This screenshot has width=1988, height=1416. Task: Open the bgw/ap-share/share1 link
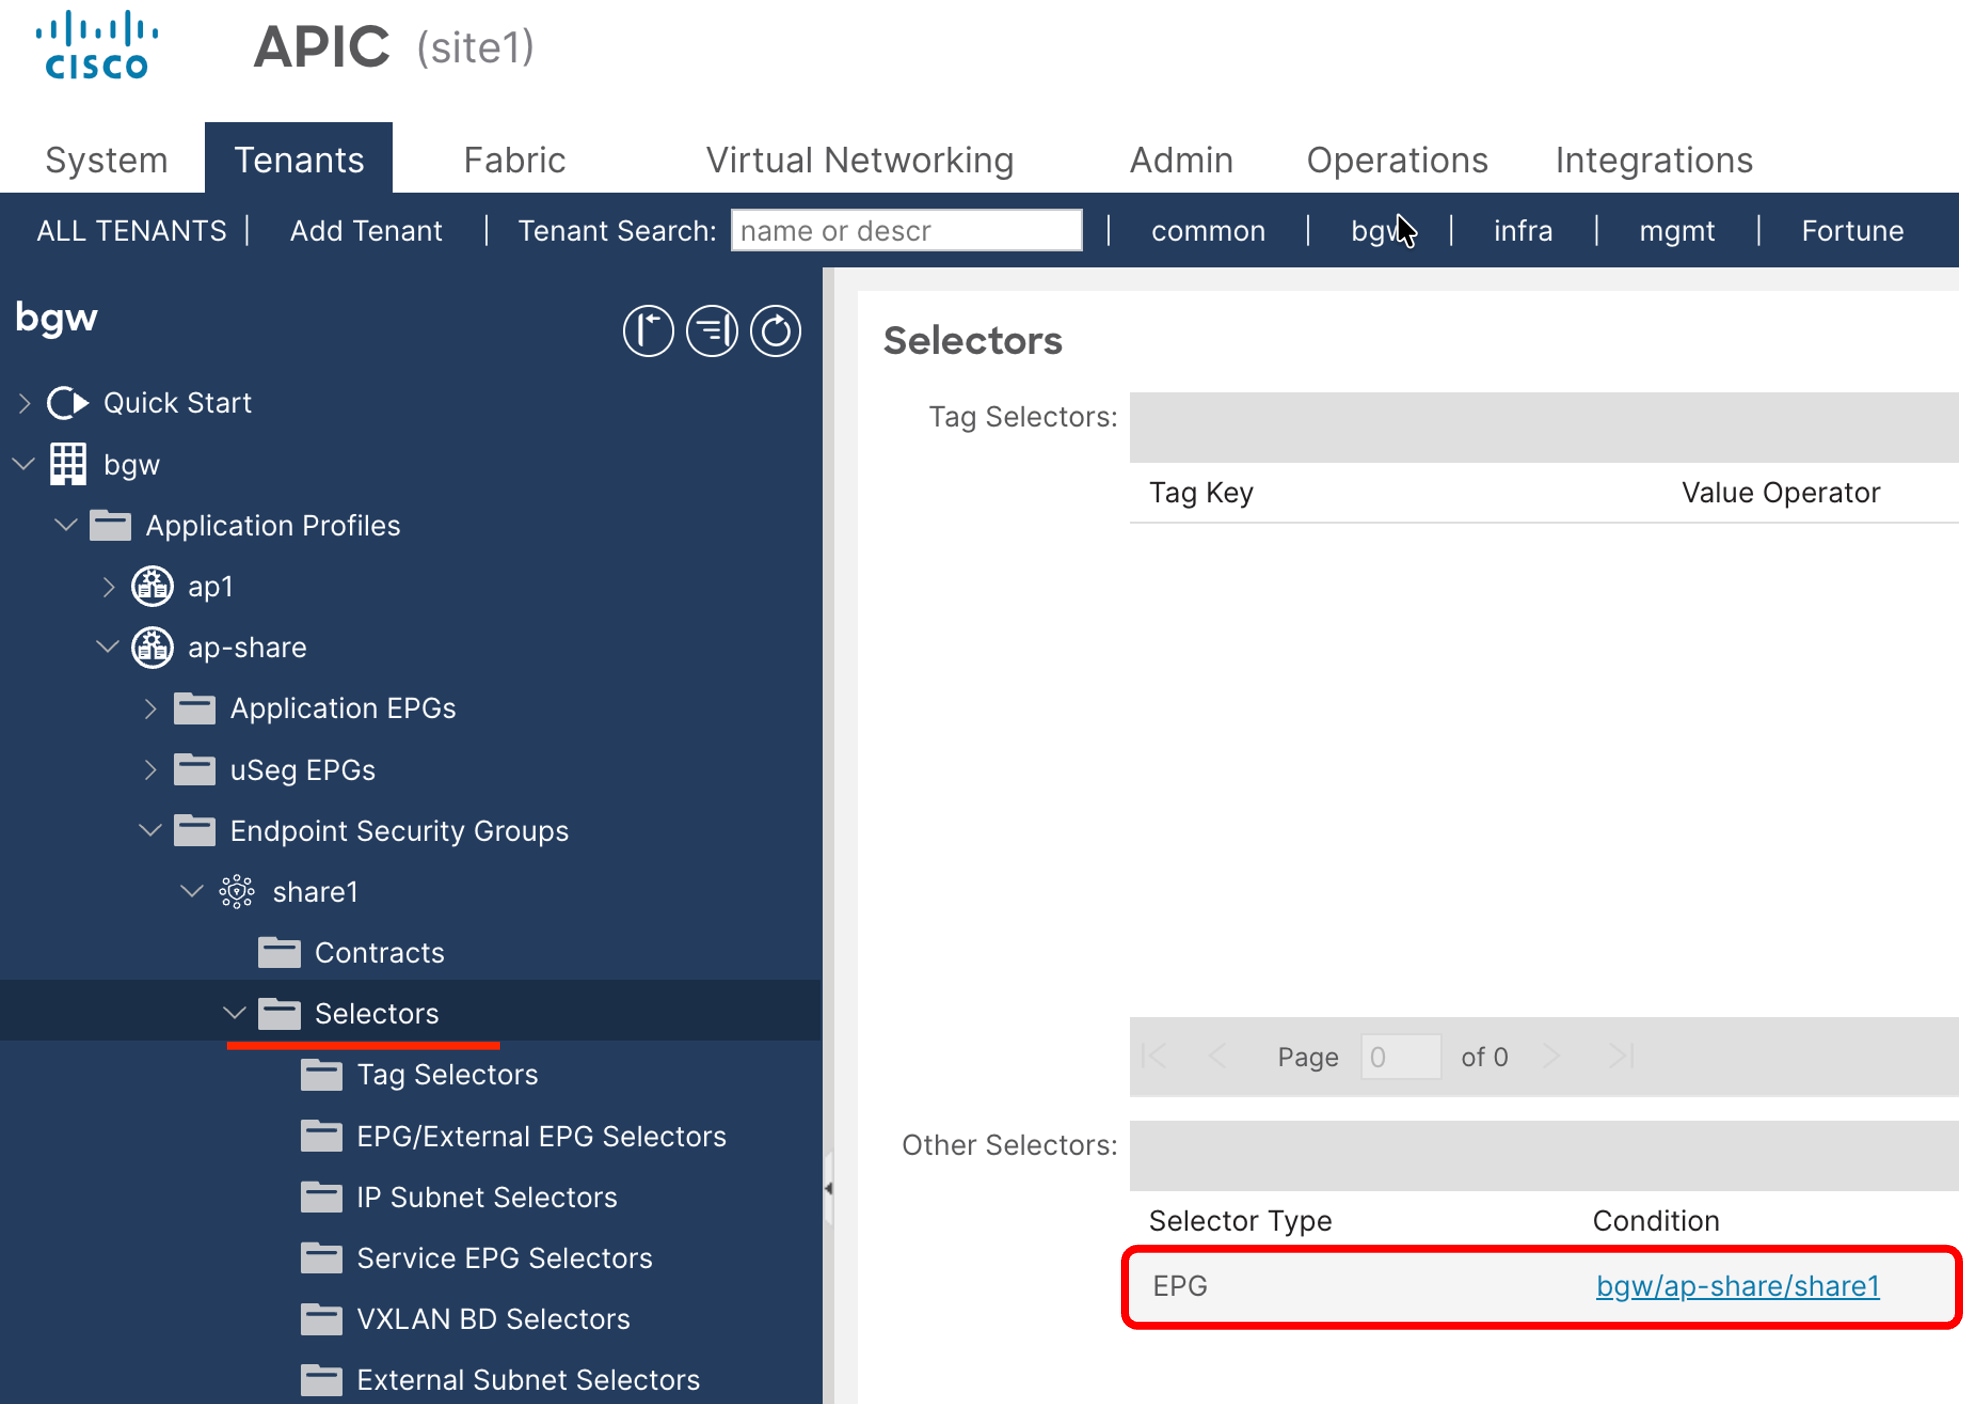click(x=1738, y=1286)
